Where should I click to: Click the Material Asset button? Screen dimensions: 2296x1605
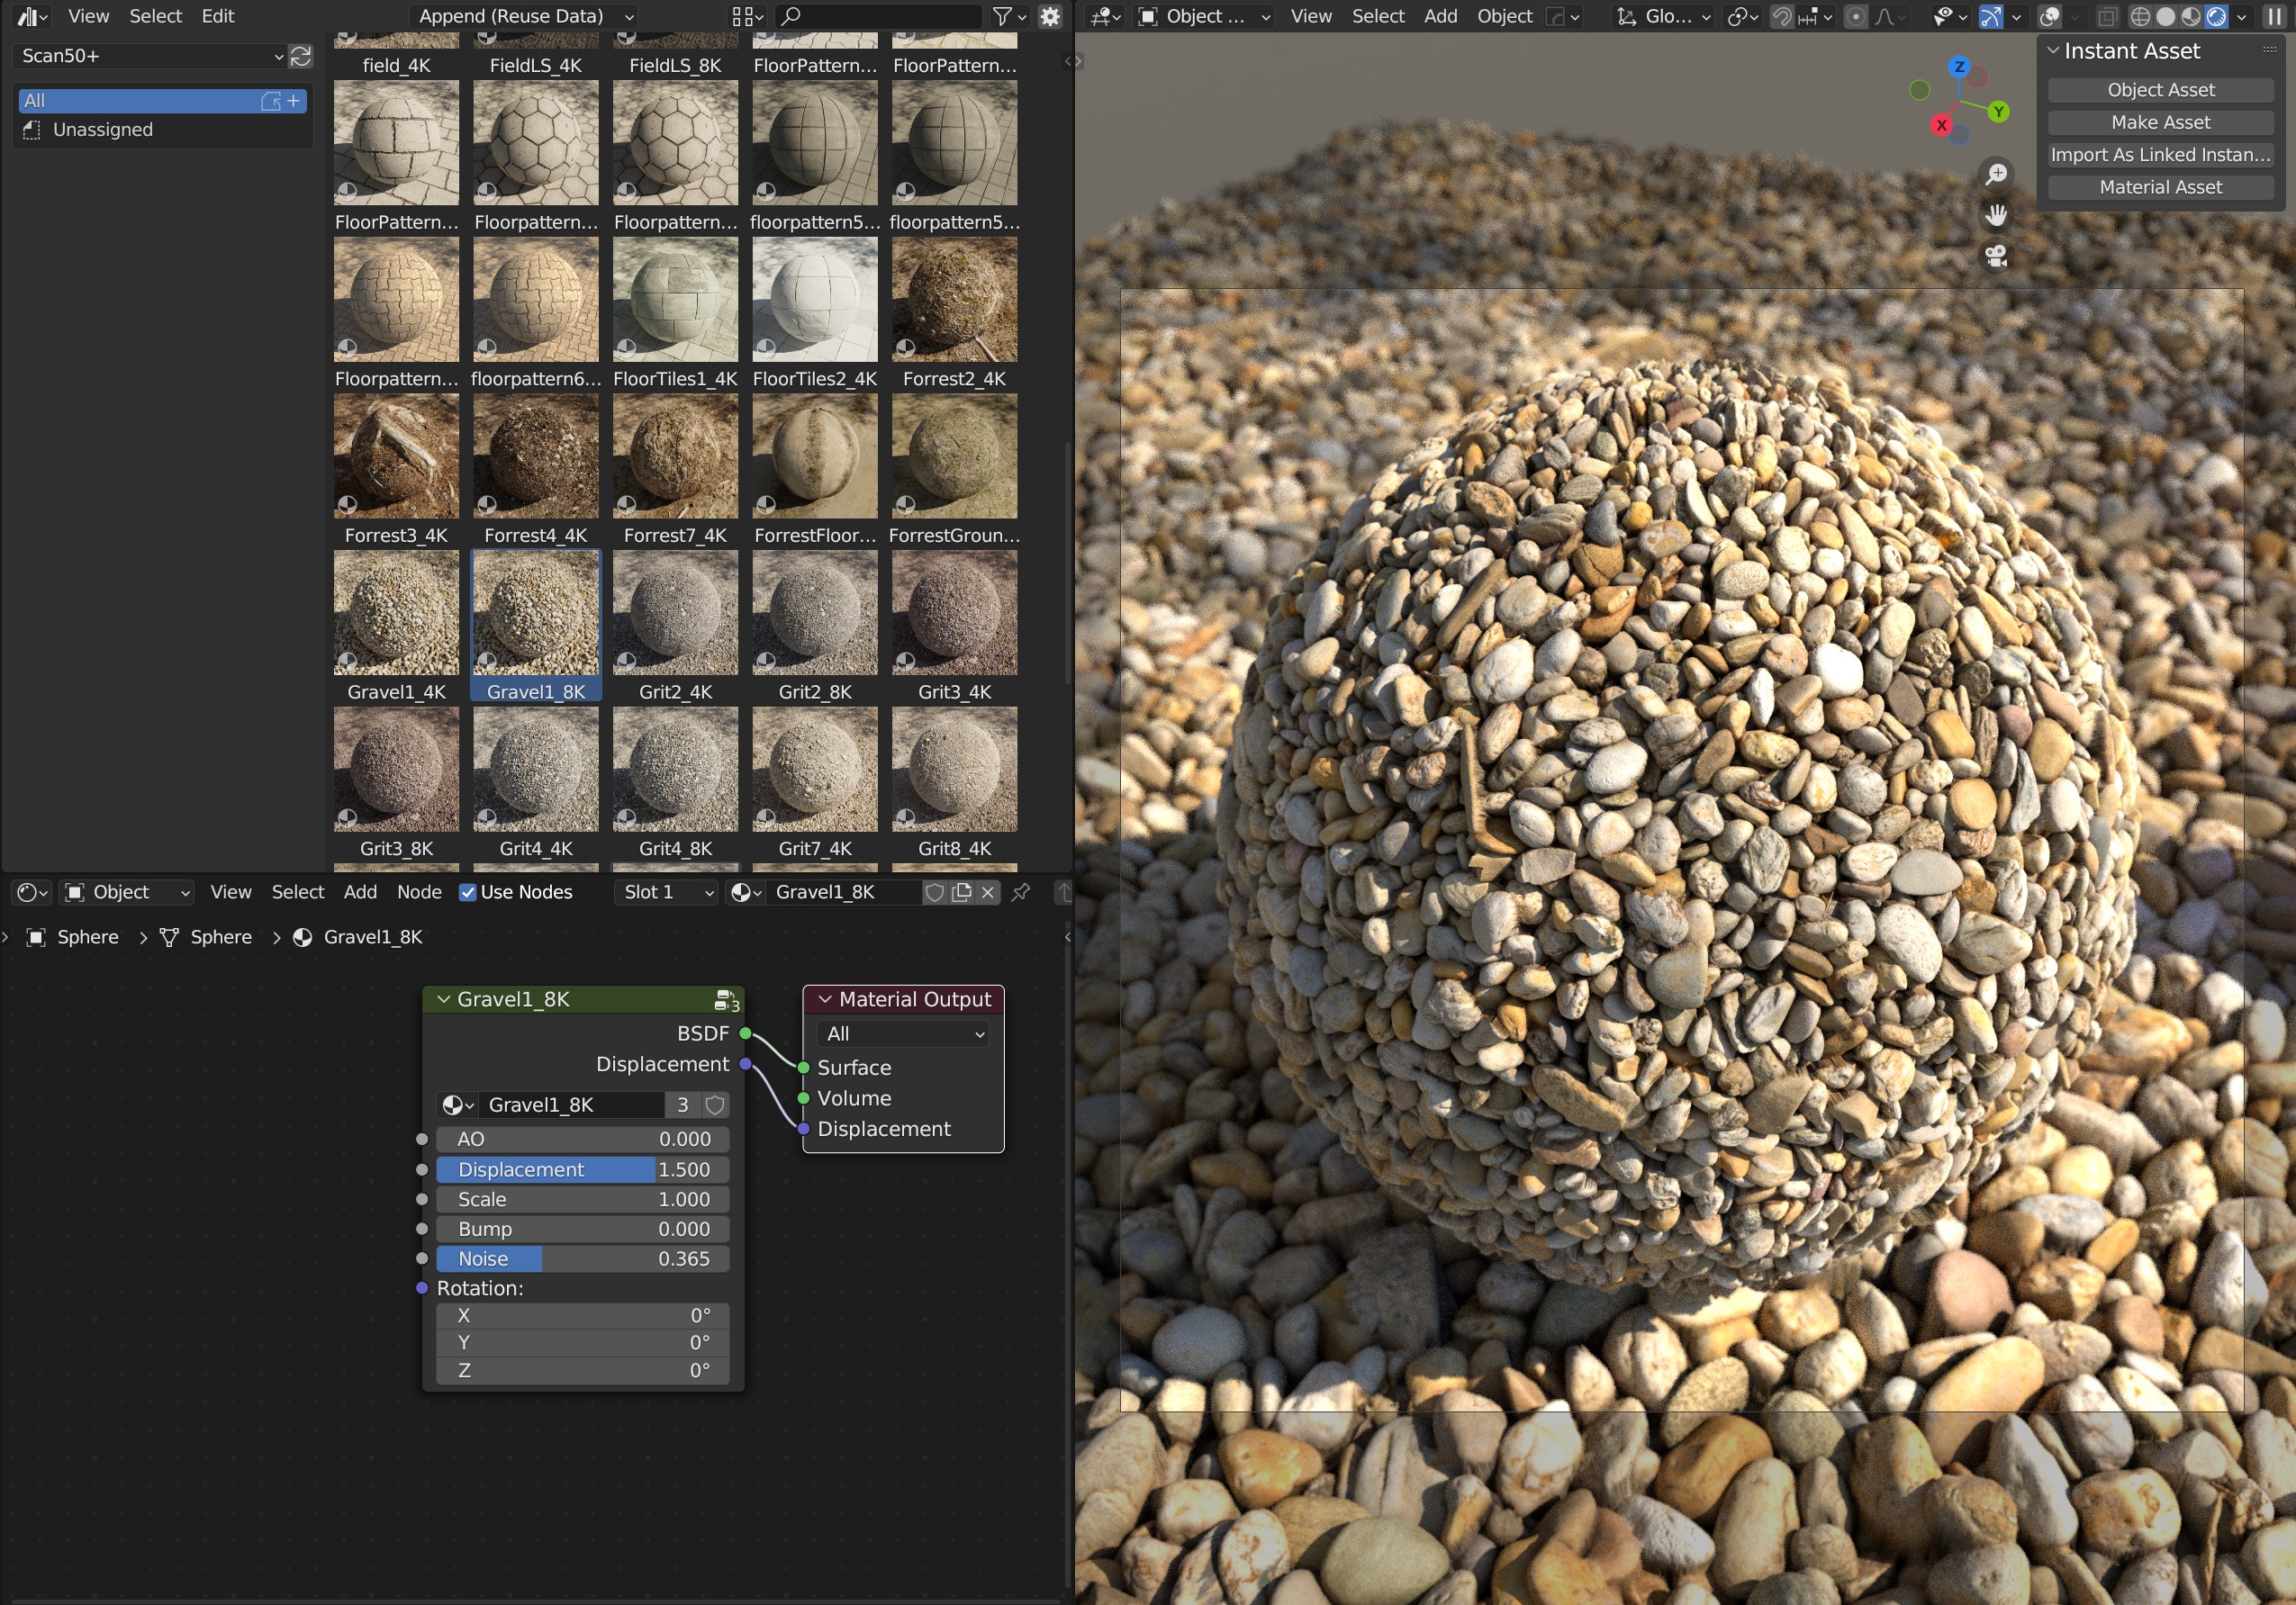pyautogui.click(x=2159, y=187)
